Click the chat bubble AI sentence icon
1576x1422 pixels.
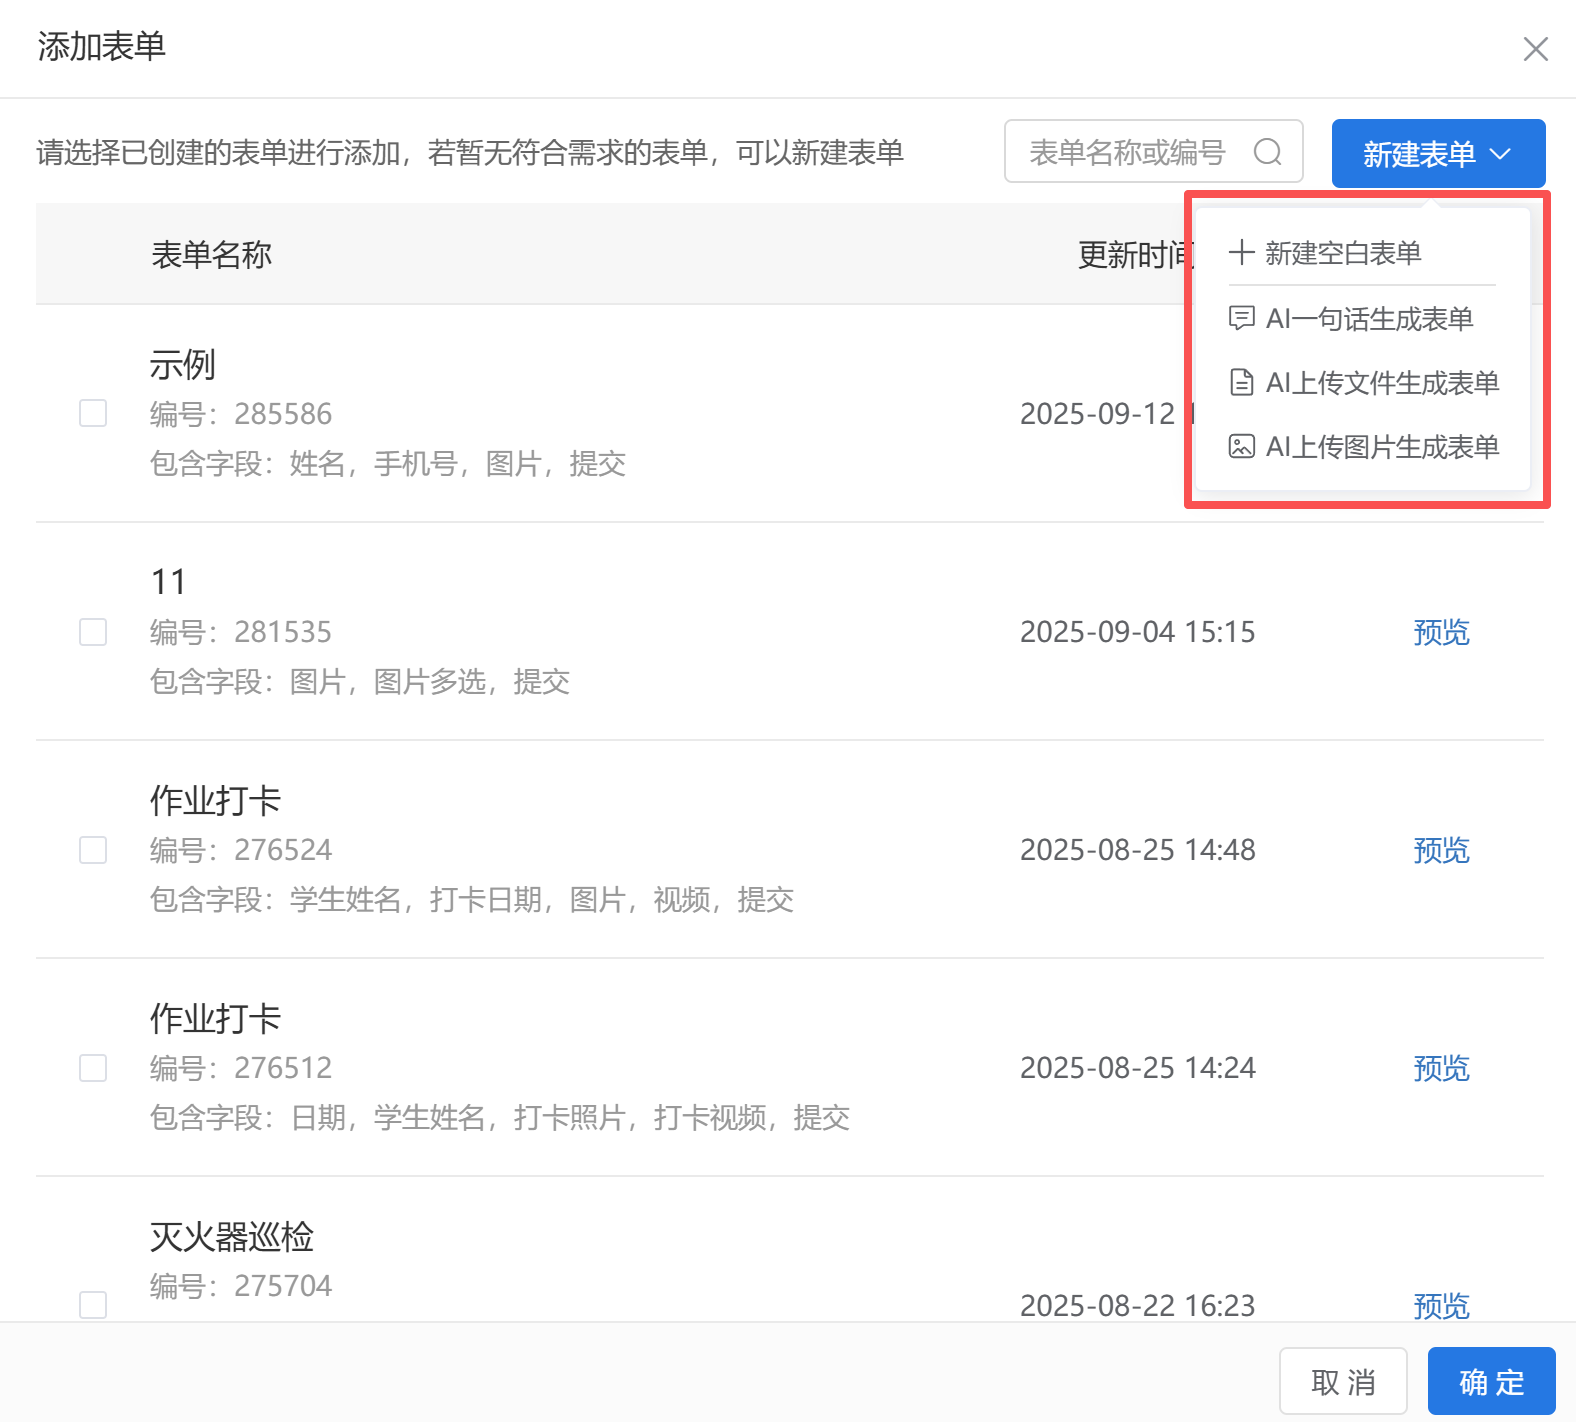point(1241,319)
